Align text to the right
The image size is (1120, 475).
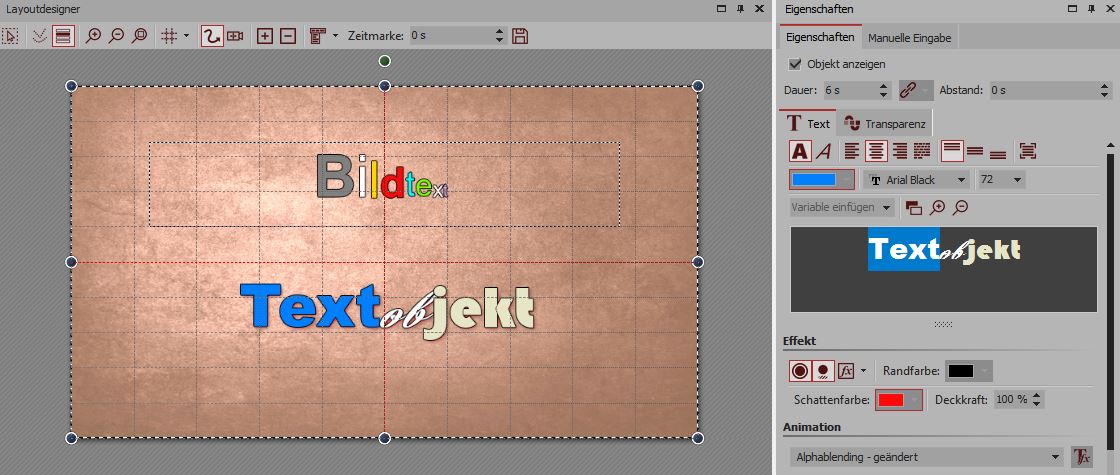pyautogui.click(x=899, y=151)
